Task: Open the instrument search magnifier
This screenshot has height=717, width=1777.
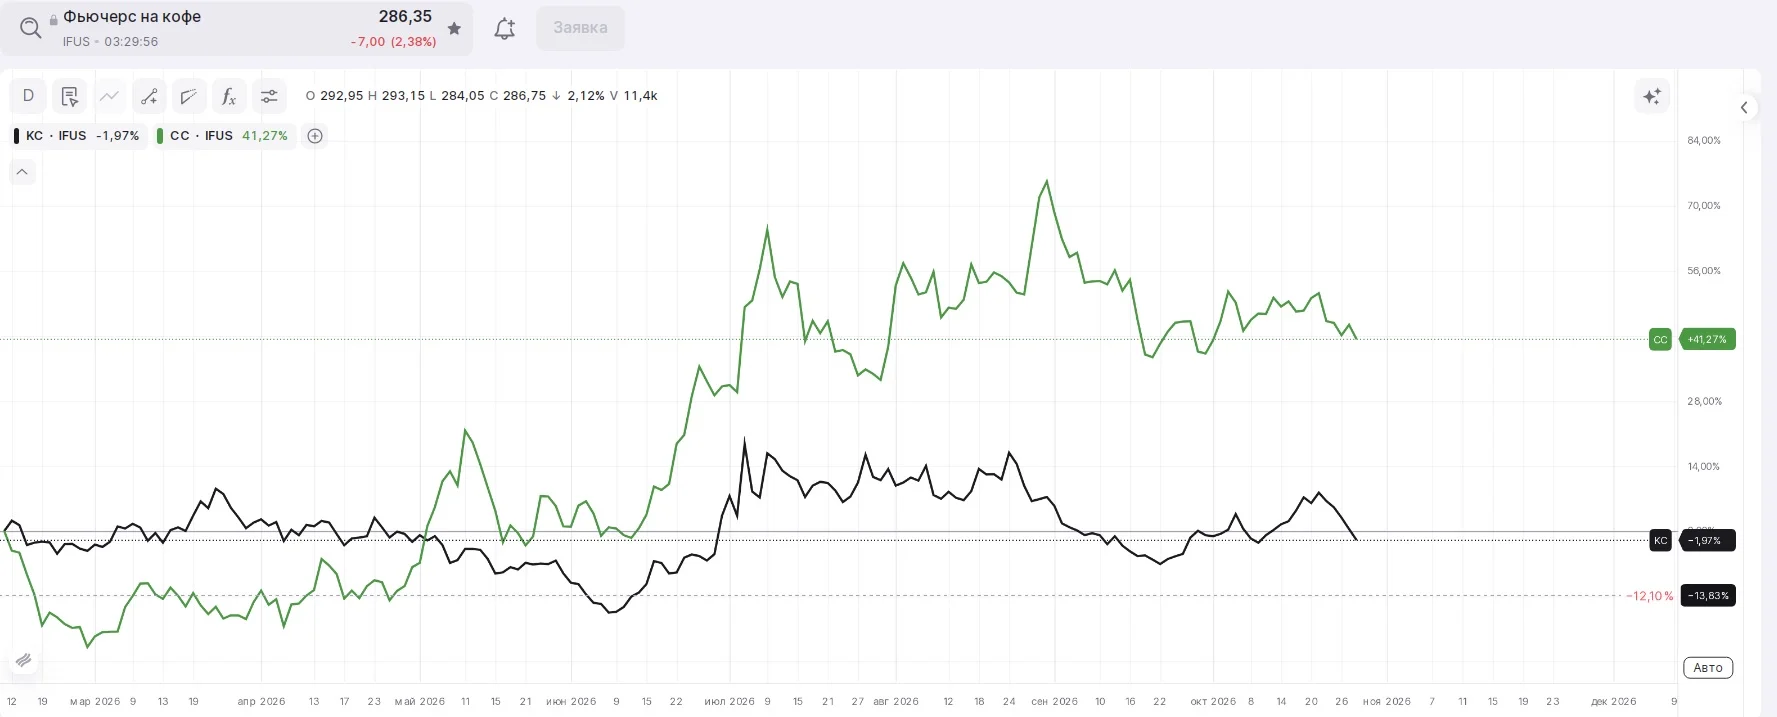Action: click(31, 28)
